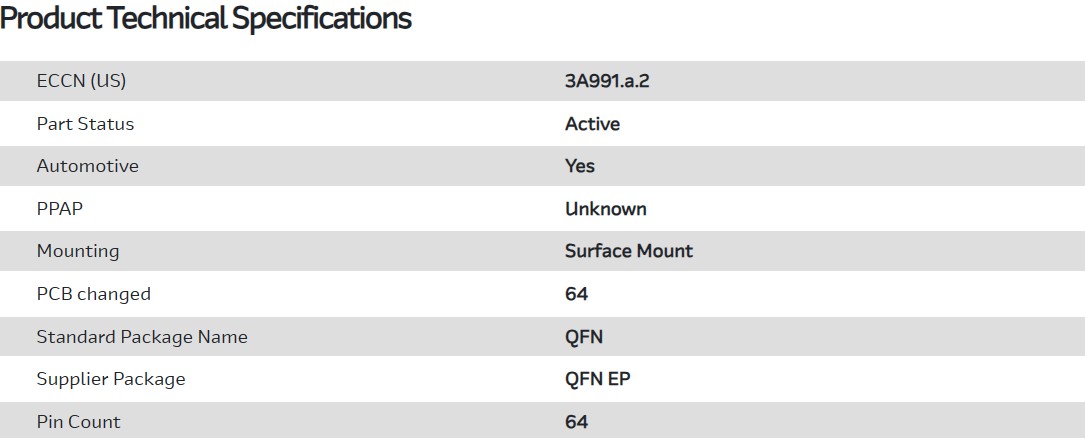This screenshot has width=1085, height=438.
Task: Select the 64 value beside PCB changed
Action: pyautogui.click(x=576, y=294)
